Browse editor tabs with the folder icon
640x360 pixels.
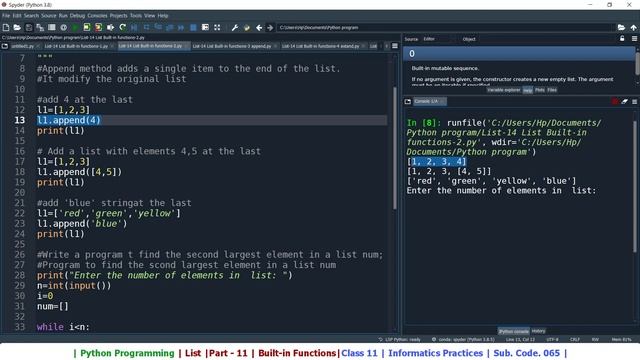tap(5, 46)
